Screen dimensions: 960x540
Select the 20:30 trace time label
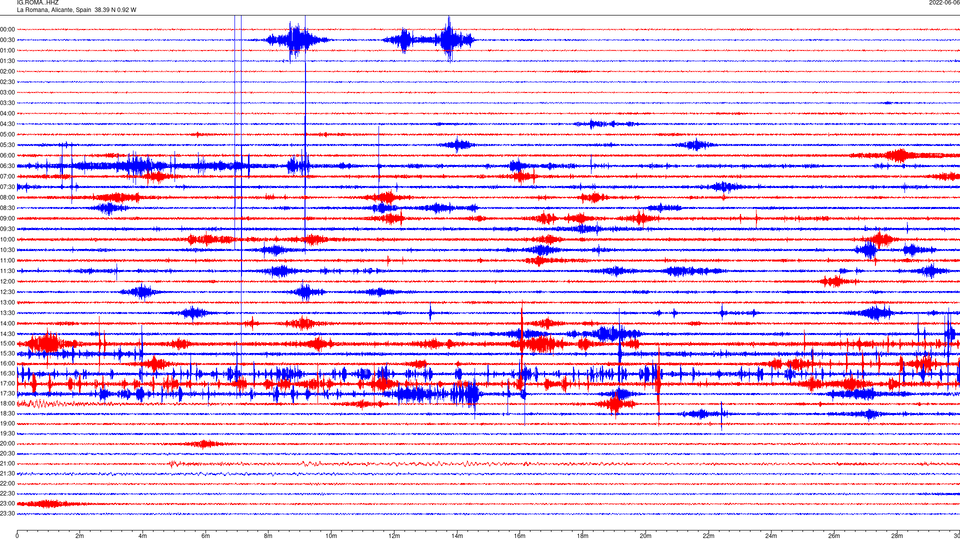click(x=7, y=453)
